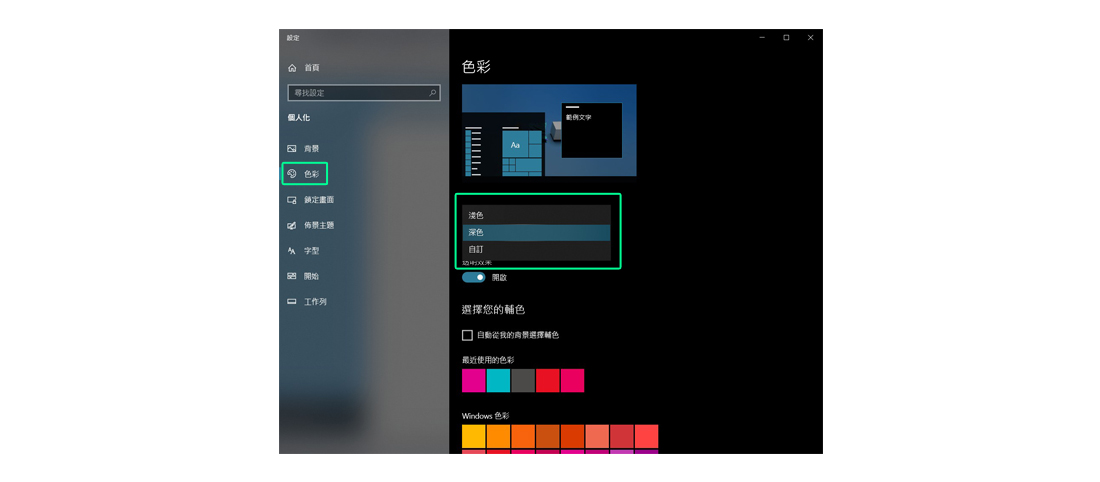1100x482 pixels.
Task: Click the color preview thumbnail image
Action: tap(549, 130)
